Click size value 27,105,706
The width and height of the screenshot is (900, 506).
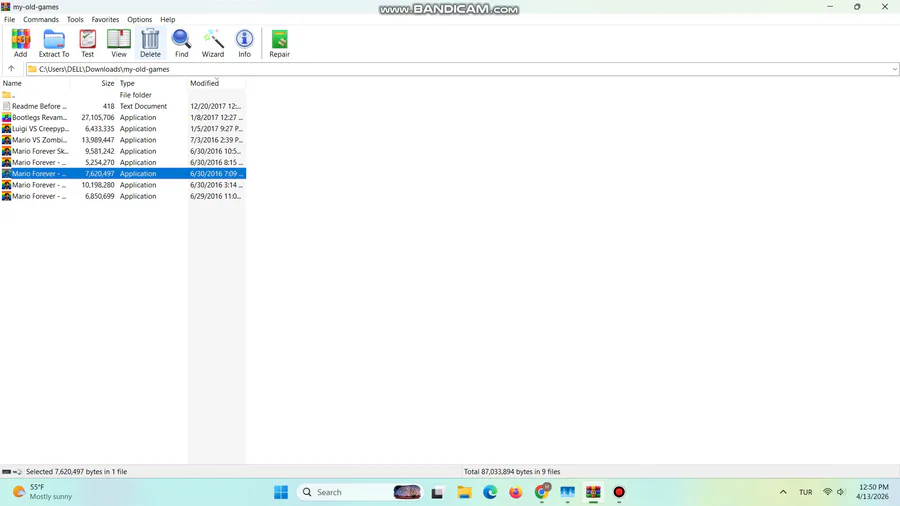point(98,118)
